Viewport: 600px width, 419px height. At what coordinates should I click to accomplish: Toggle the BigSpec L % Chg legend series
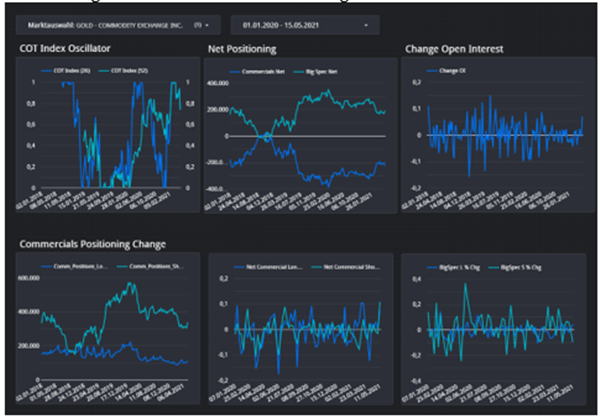coord(453,267)
